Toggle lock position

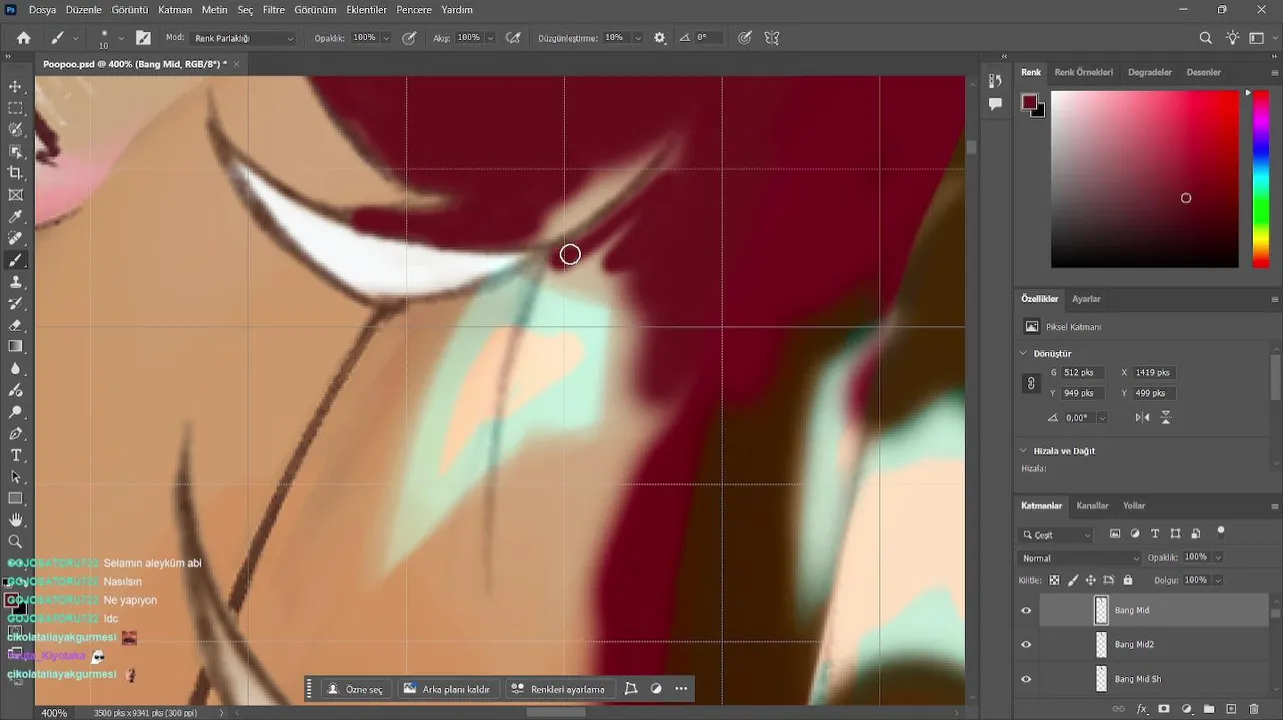pyautogui.click(x=1091, y=580)
